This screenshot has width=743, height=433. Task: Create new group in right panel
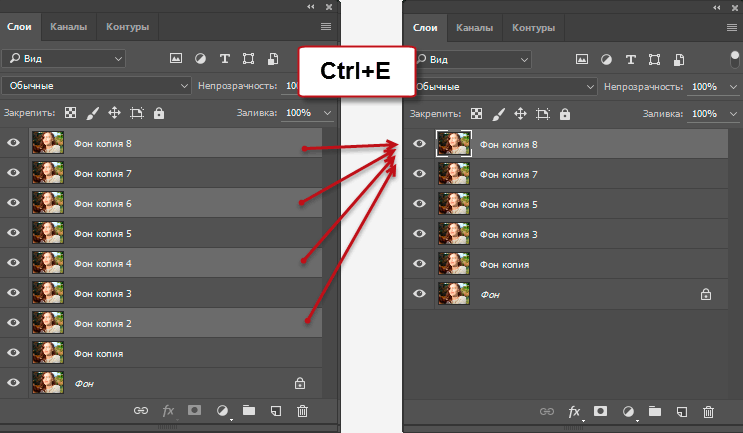point(655,411)
